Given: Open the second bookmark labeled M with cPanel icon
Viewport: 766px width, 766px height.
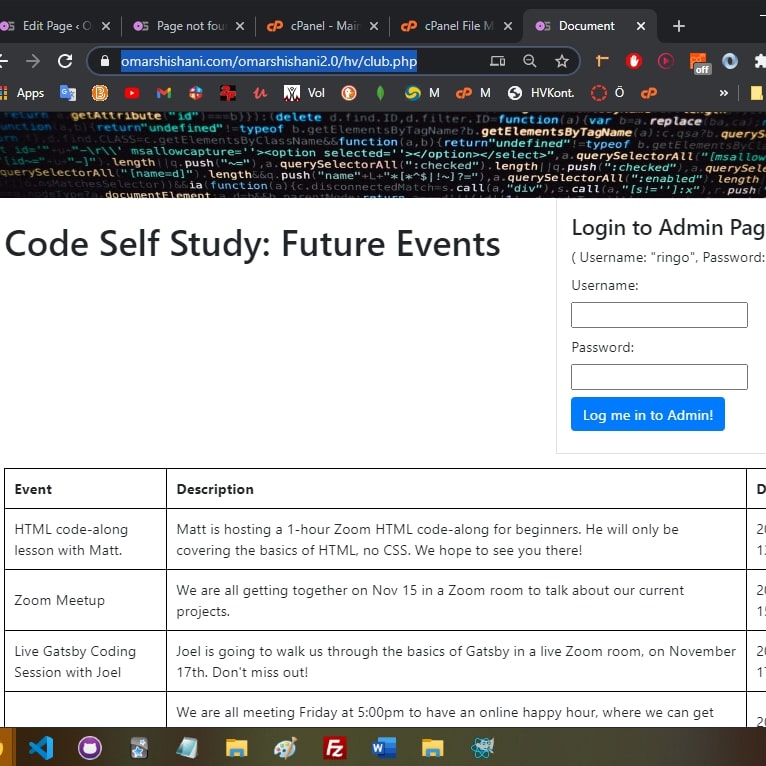Looking at the screenshot, I should (x=473, y=93).
